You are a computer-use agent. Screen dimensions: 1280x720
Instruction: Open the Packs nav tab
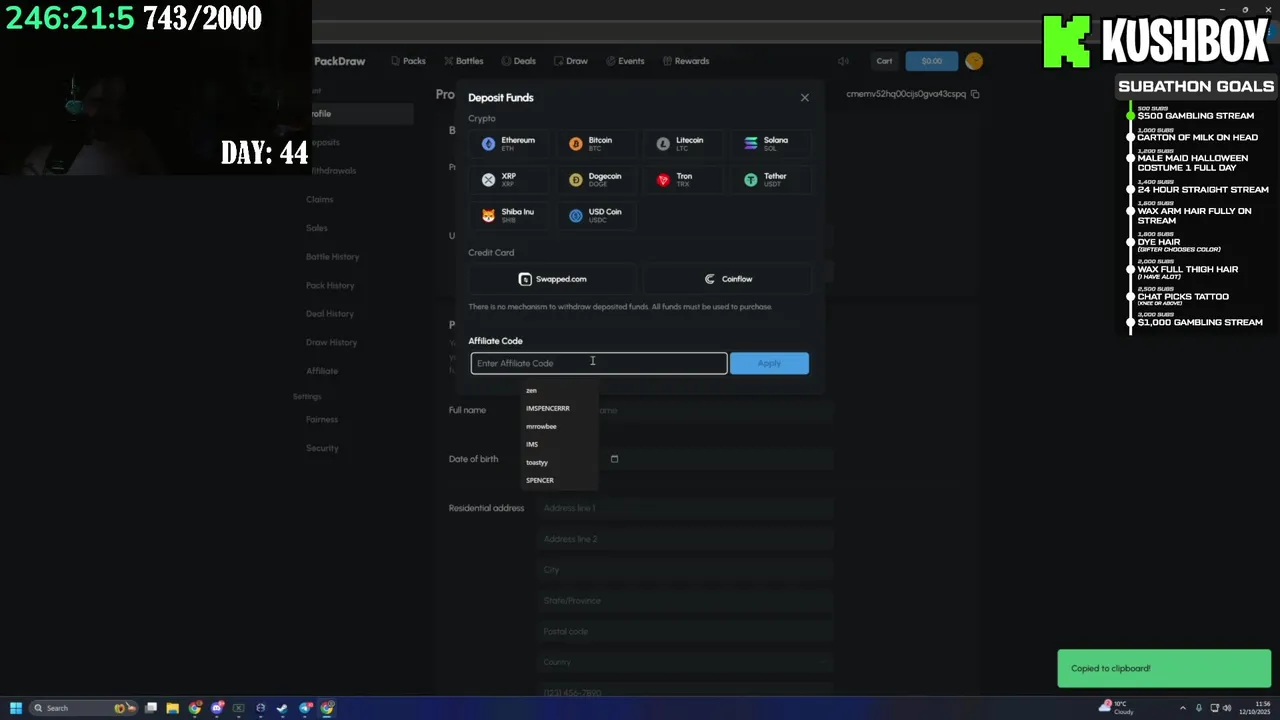tap(408, 61)
